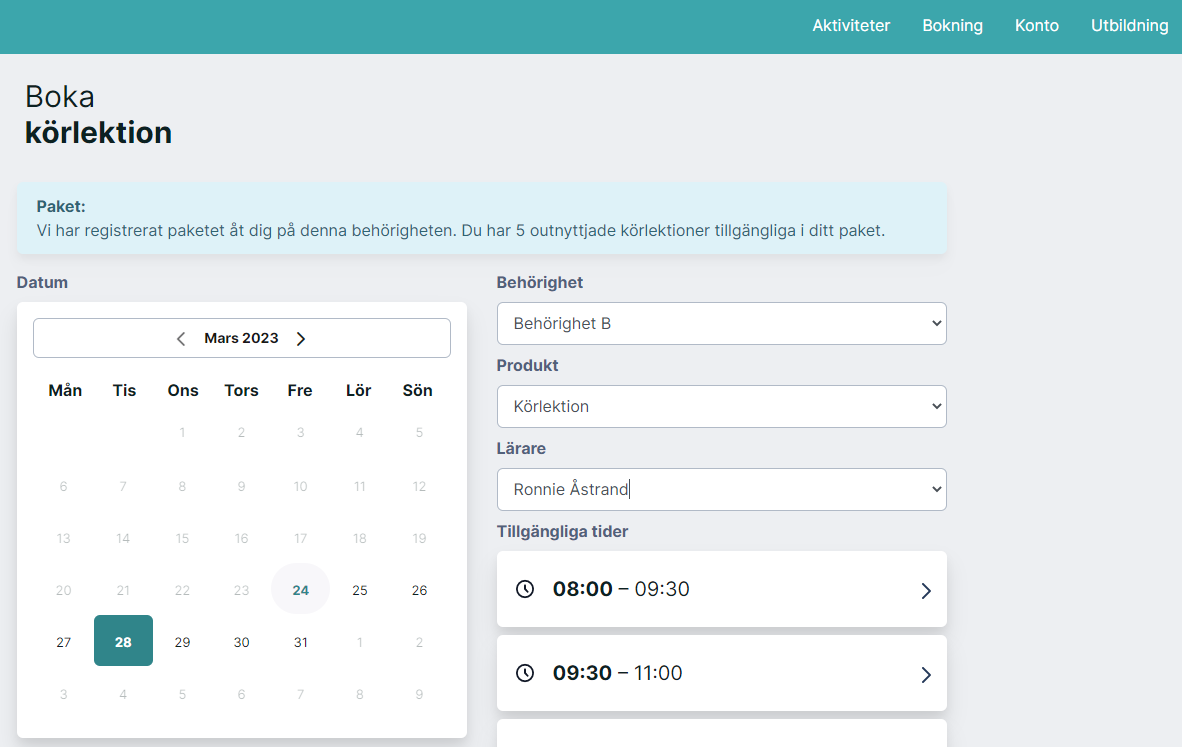Click the Boka körlektion heading
This screenshot has height=747, width=1182.
click(98, 115)
